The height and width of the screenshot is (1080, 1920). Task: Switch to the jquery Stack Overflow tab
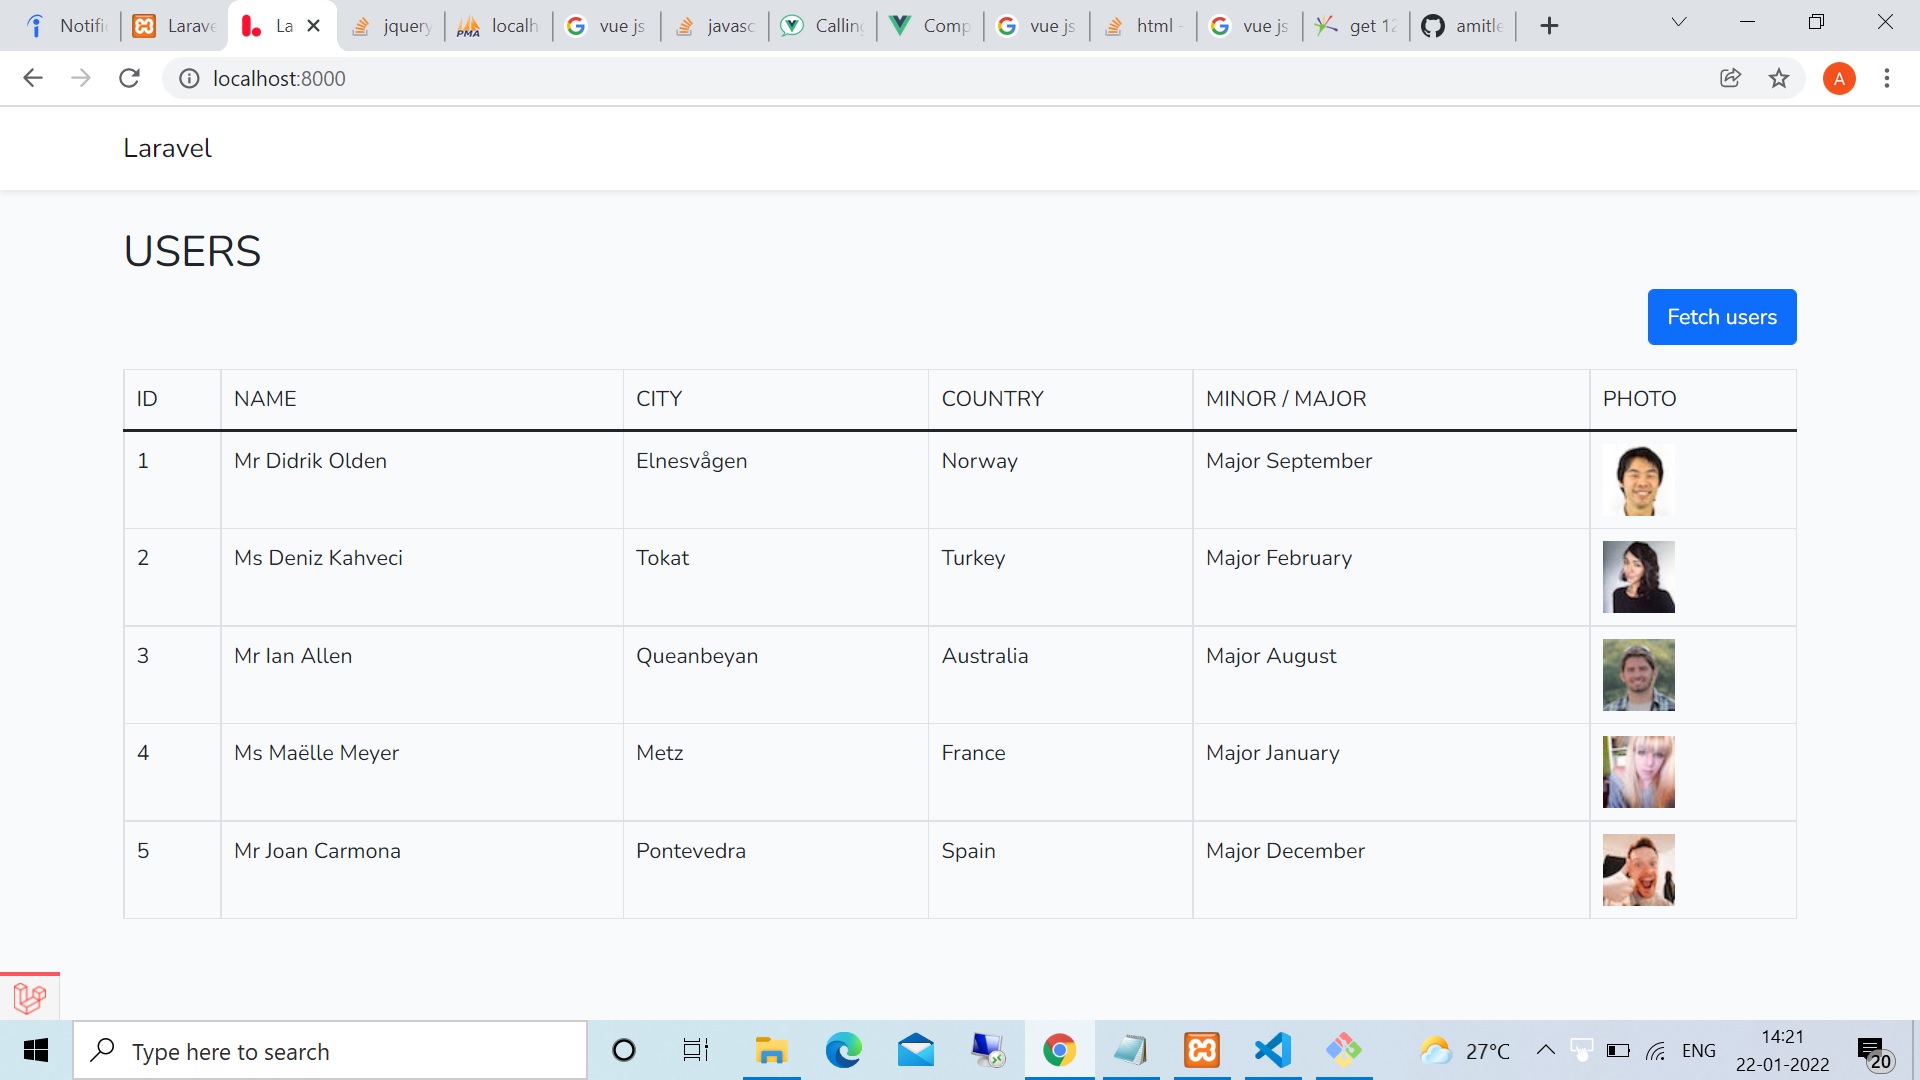(393, 26)
